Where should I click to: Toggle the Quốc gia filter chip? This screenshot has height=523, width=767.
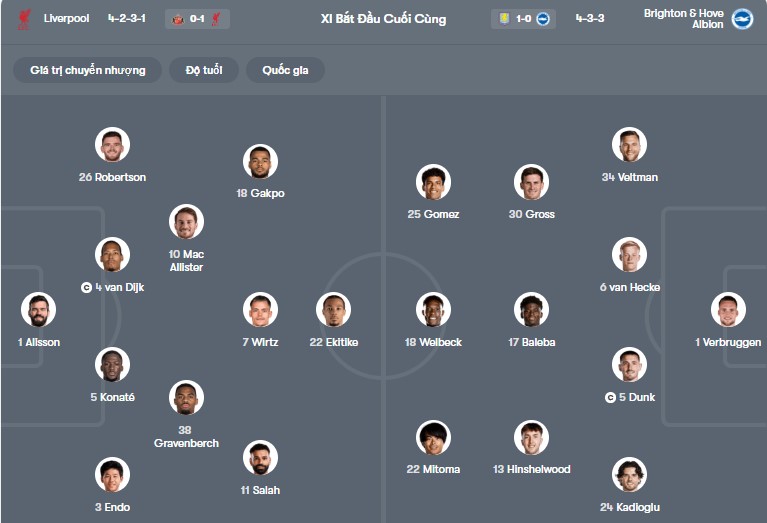click(286, 70)
